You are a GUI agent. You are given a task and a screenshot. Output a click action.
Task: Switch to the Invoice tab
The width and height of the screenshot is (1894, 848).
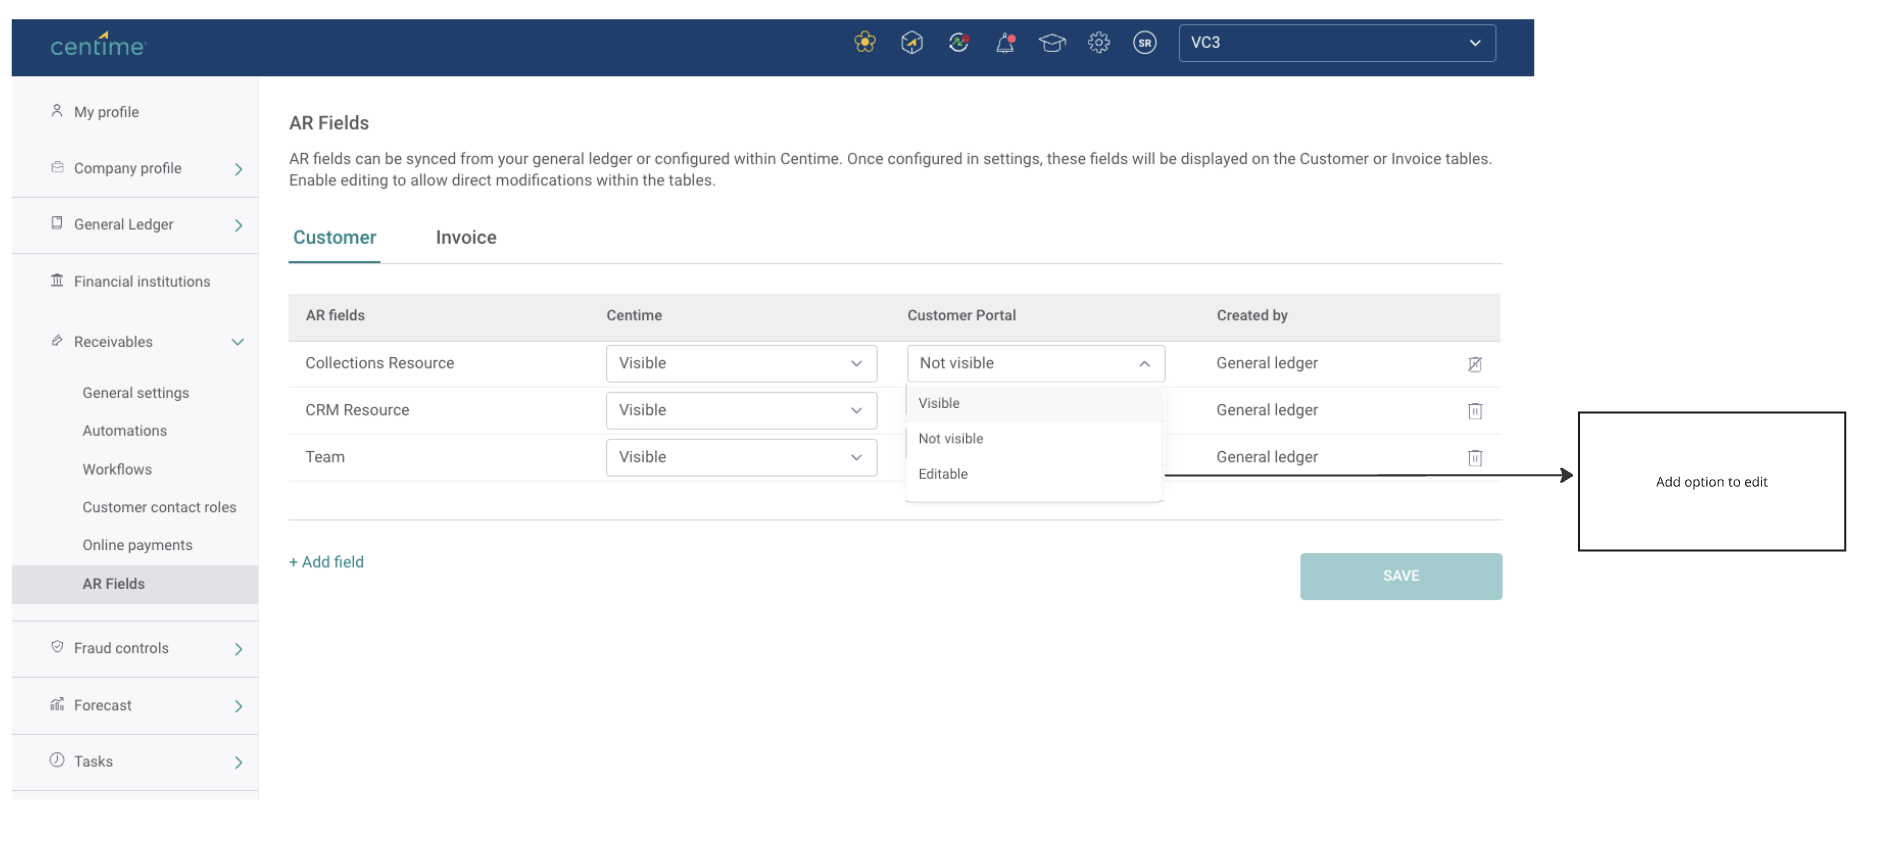466,238
